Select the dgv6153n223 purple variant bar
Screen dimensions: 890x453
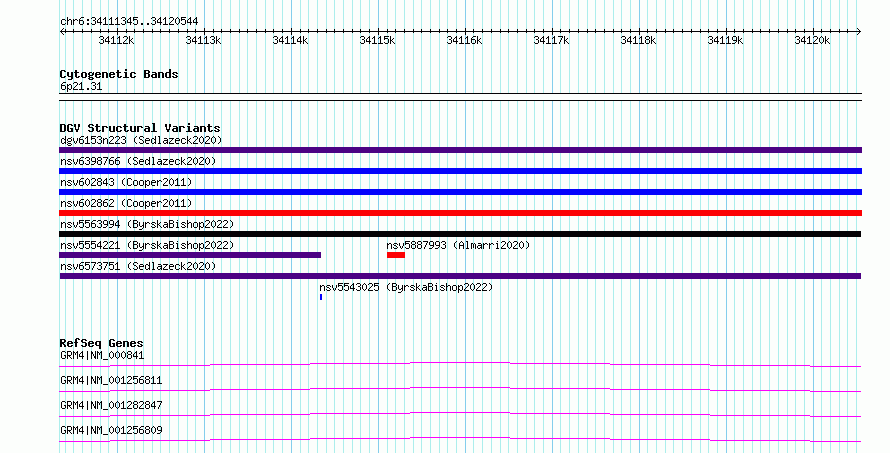click(460, 150)
